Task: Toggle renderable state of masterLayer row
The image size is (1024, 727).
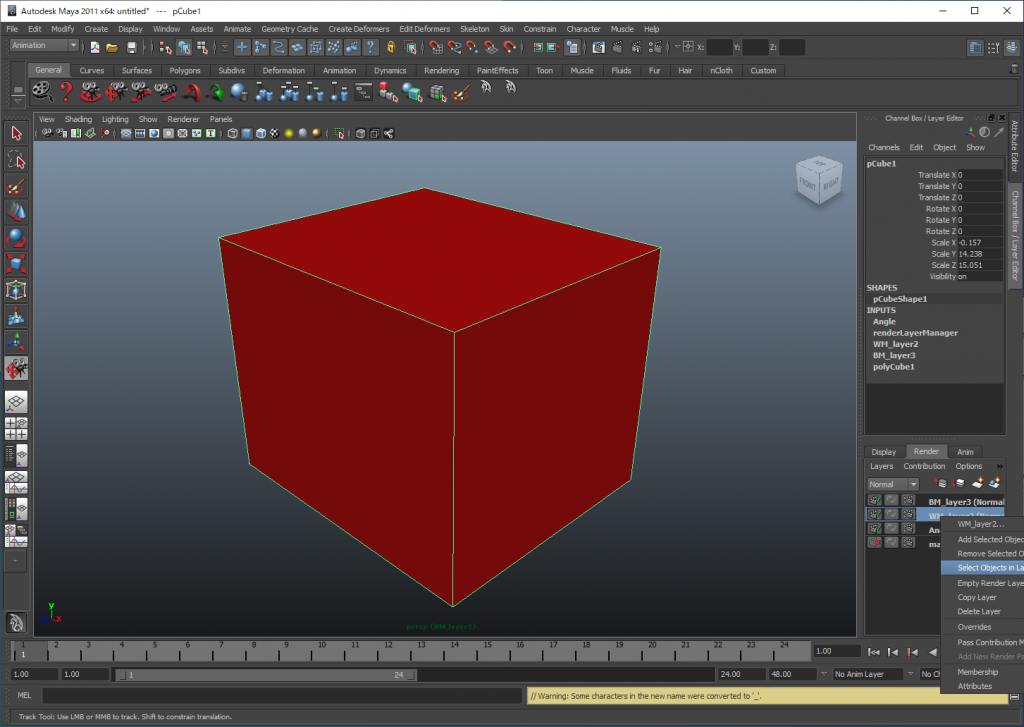Action: [x=874, y=543]
